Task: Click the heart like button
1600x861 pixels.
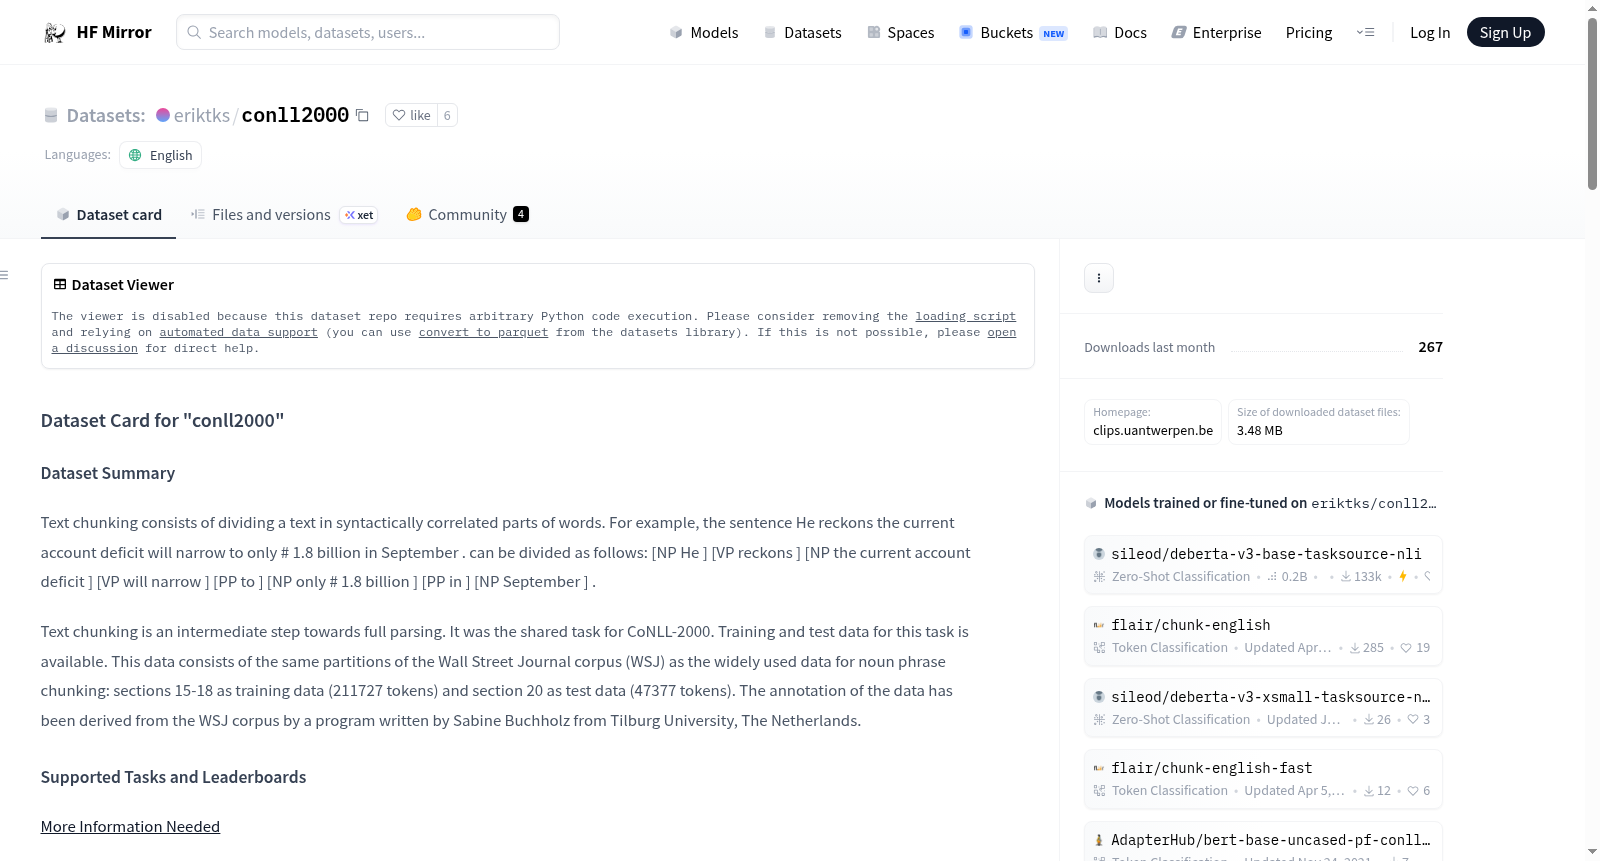Action: coord(411,116)
